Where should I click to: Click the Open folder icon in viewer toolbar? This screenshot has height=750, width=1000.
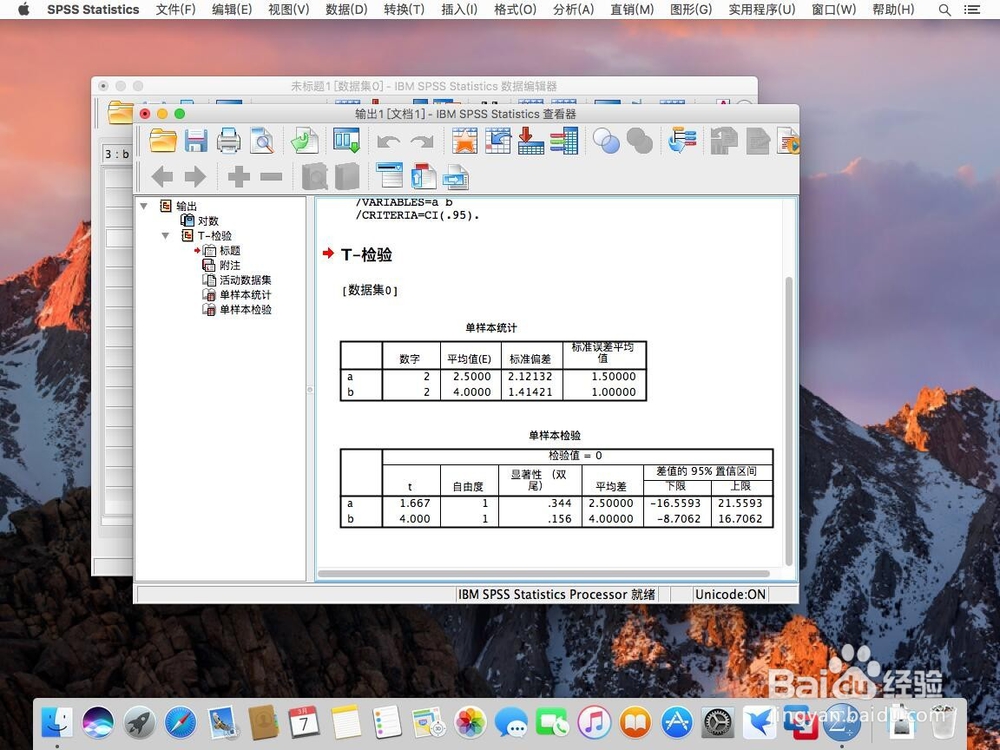tap(163, 140)
